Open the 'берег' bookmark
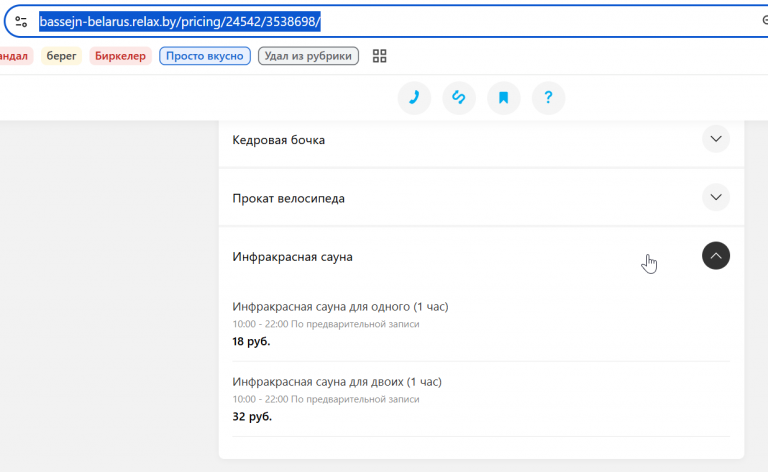Image resolution: width=768 pixels, height=472 pixels. click(61, 56)
